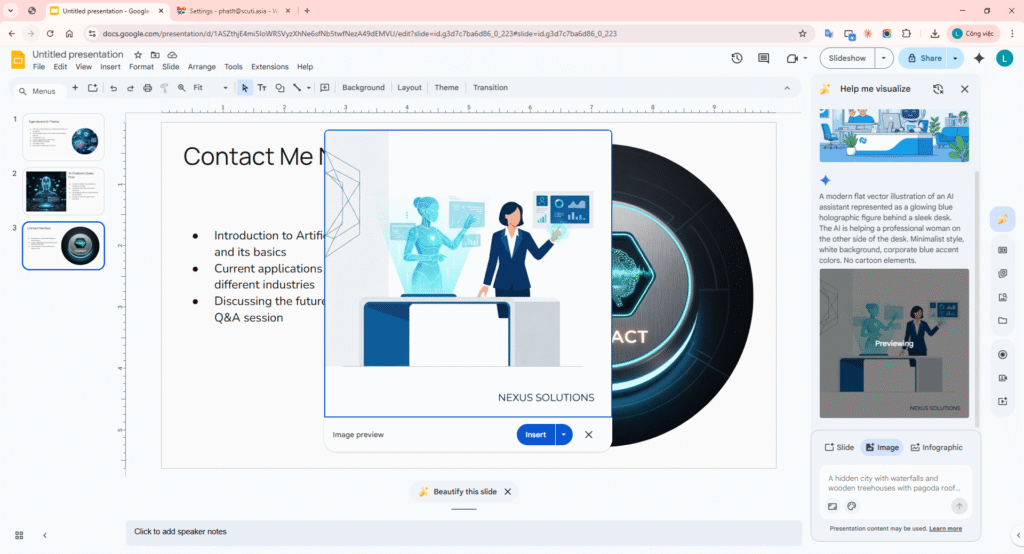Select the Image mode chip
Image resolution: width=1024 pixels, height=554 pixels.
pos(882,447)
